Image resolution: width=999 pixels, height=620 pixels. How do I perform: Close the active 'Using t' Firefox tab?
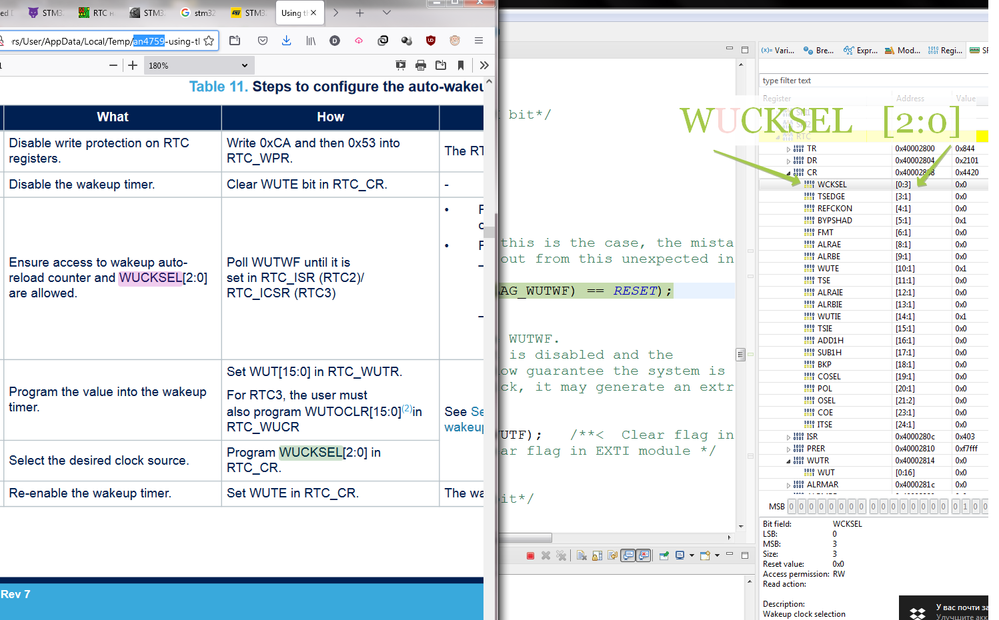coord(313,13)
